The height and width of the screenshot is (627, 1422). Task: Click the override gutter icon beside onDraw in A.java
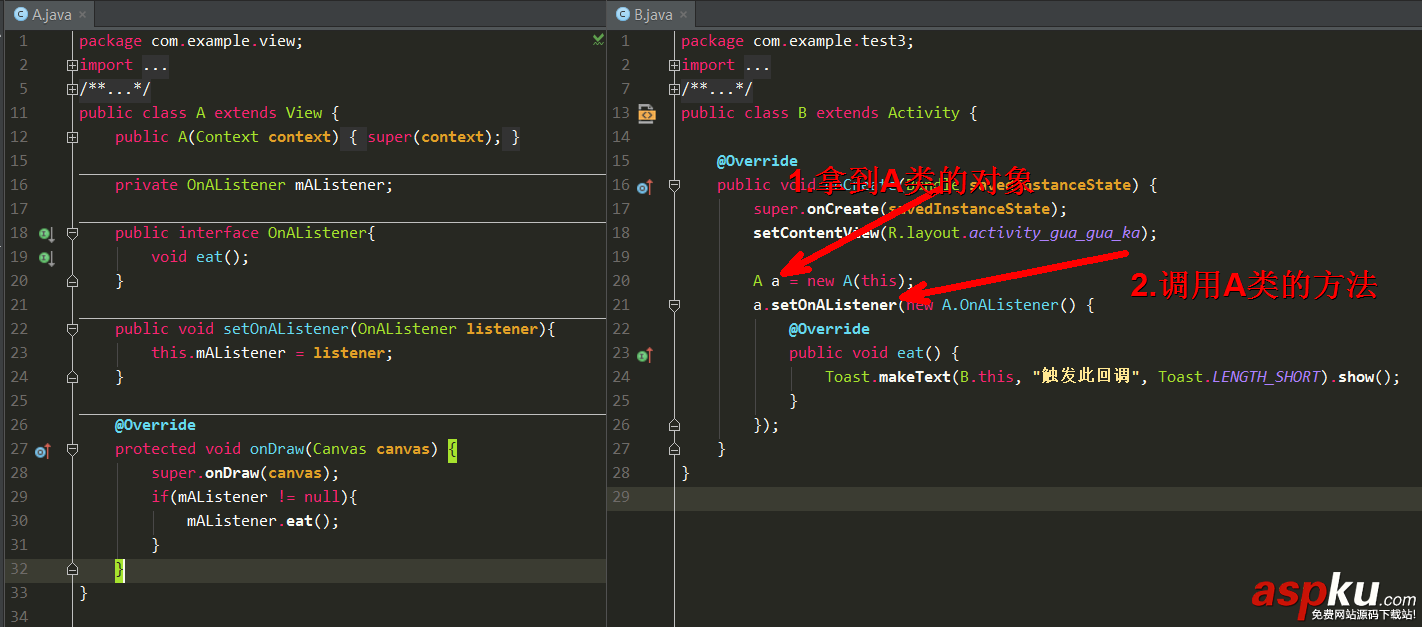point(43,451)
